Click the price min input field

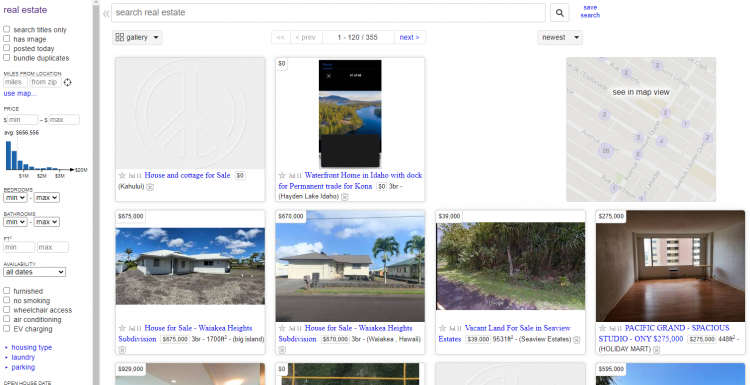[22, 120]
